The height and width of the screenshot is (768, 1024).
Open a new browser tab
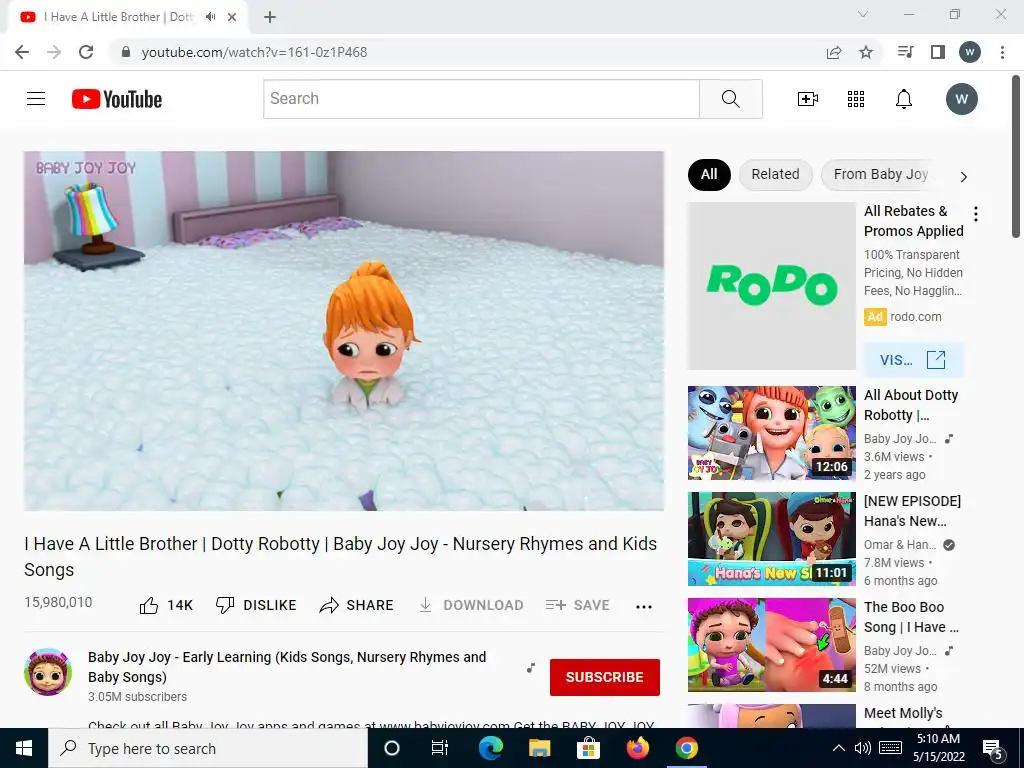coord(270,17)
